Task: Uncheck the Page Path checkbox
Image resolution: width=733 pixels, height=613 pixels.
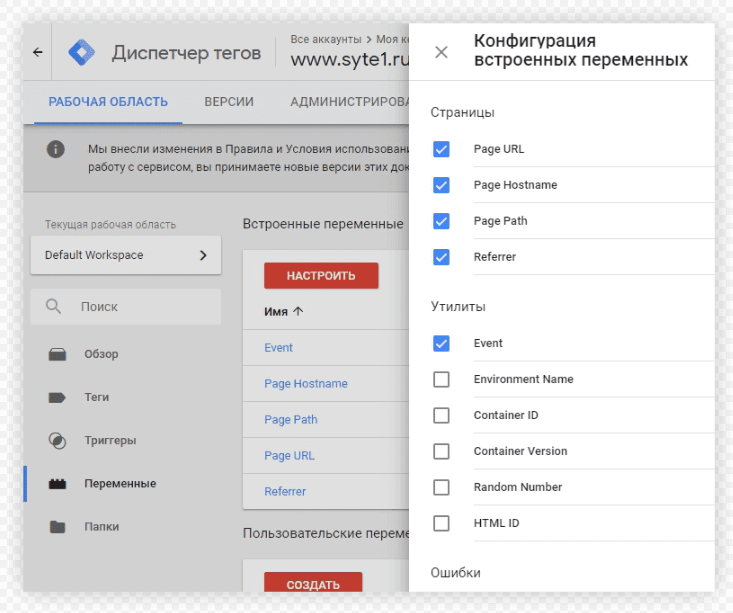Action: click(441, 221)
